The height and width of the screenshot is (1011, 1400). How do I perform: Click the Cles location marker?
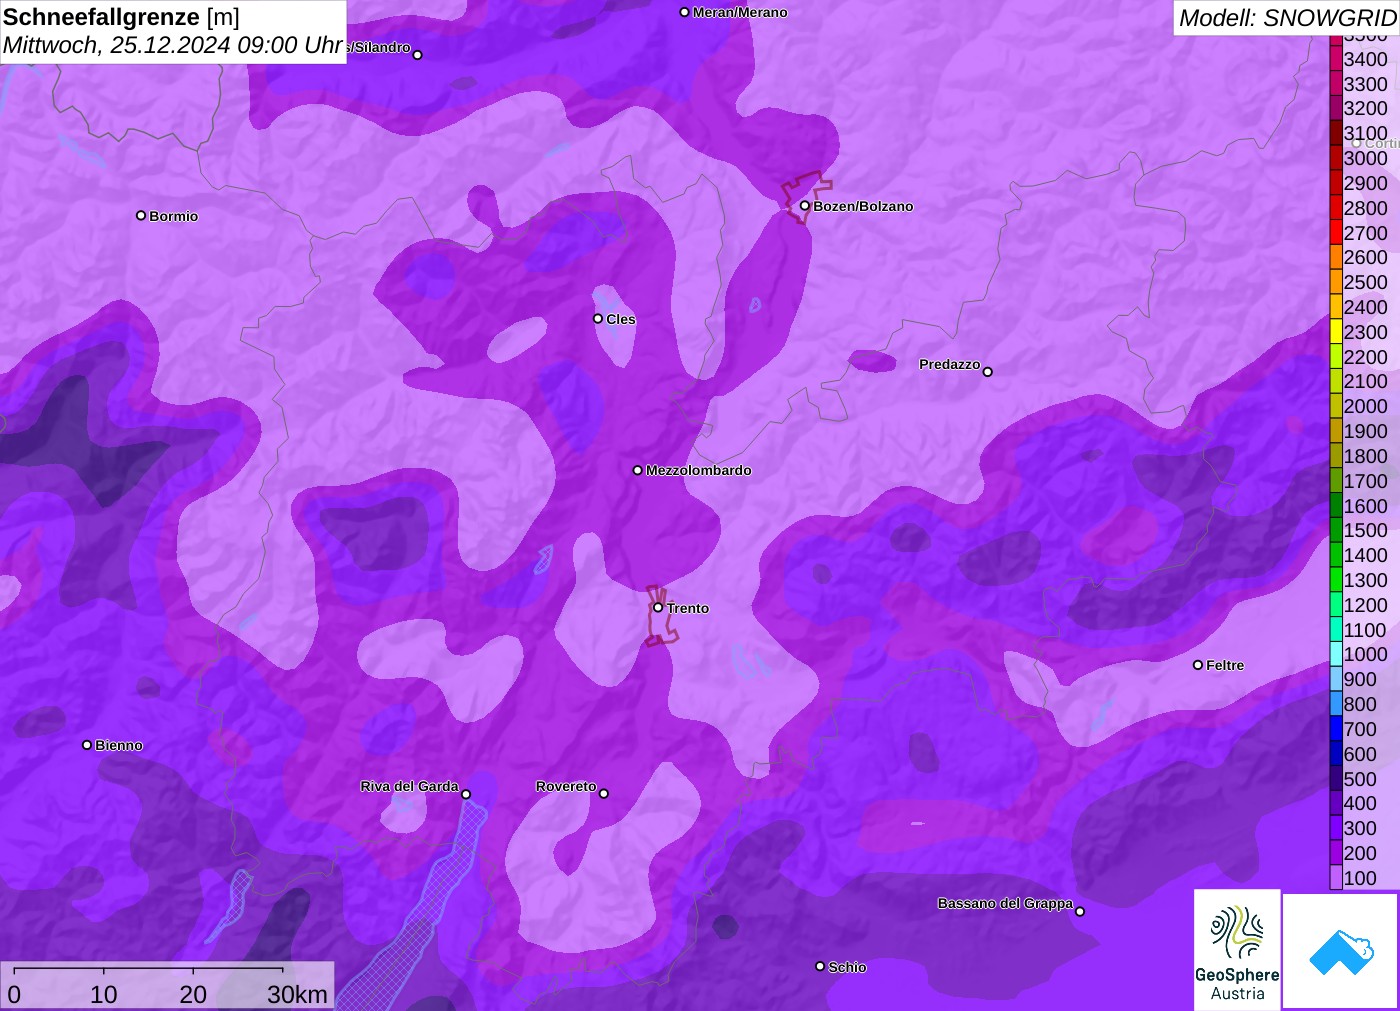(x=598, y=319)
